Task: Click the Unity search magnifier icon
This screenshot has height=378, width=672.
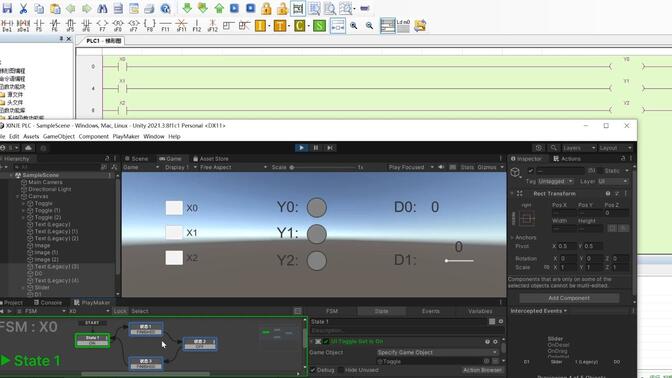Action: coord(554,148)
